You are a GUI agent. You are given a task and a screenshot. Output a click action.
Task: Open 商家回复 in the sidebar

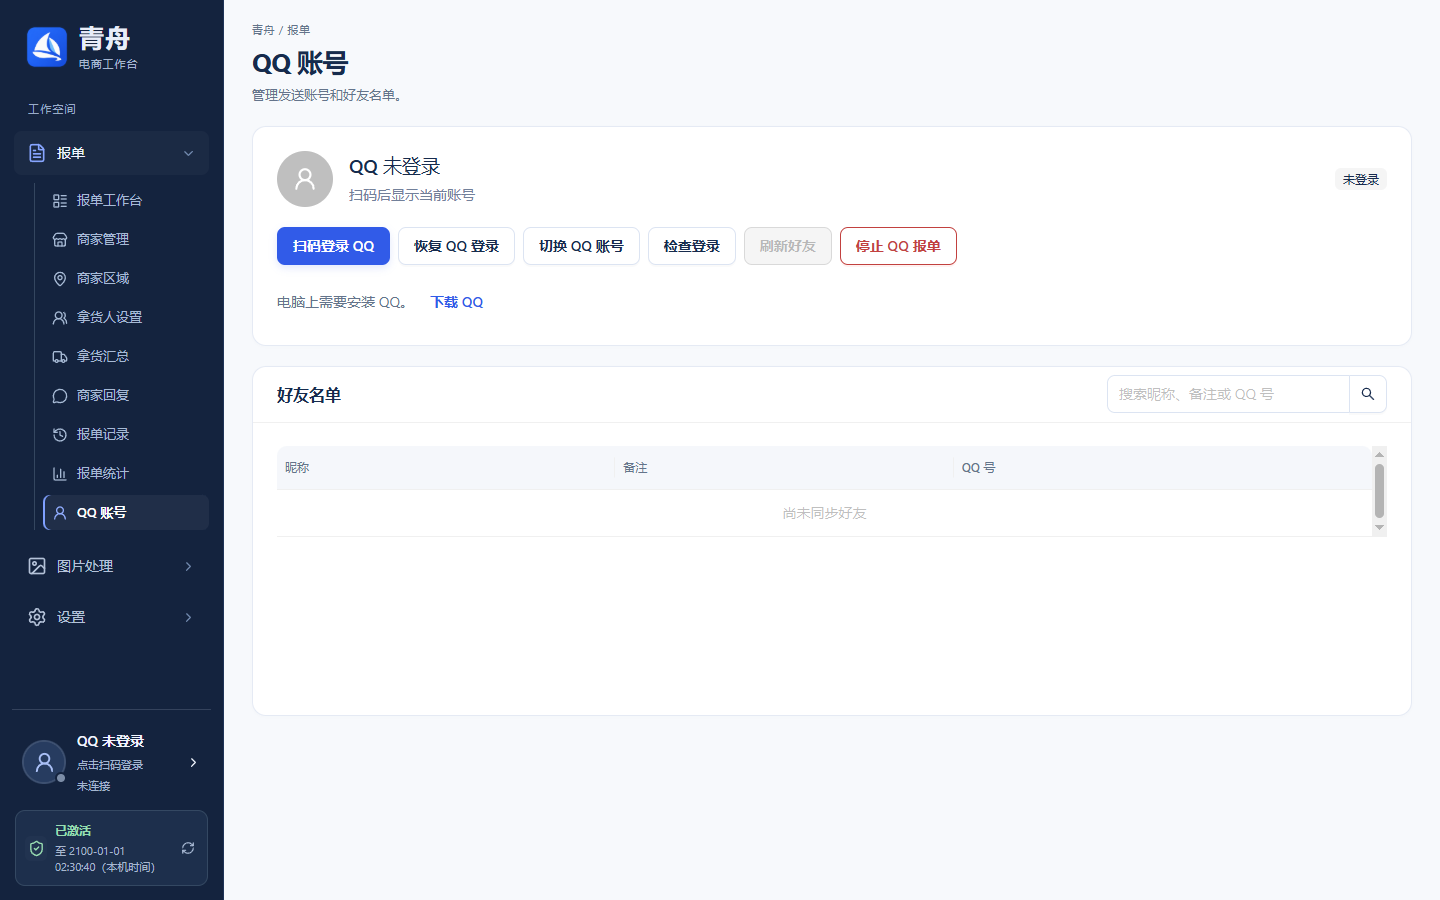(126, 395)
